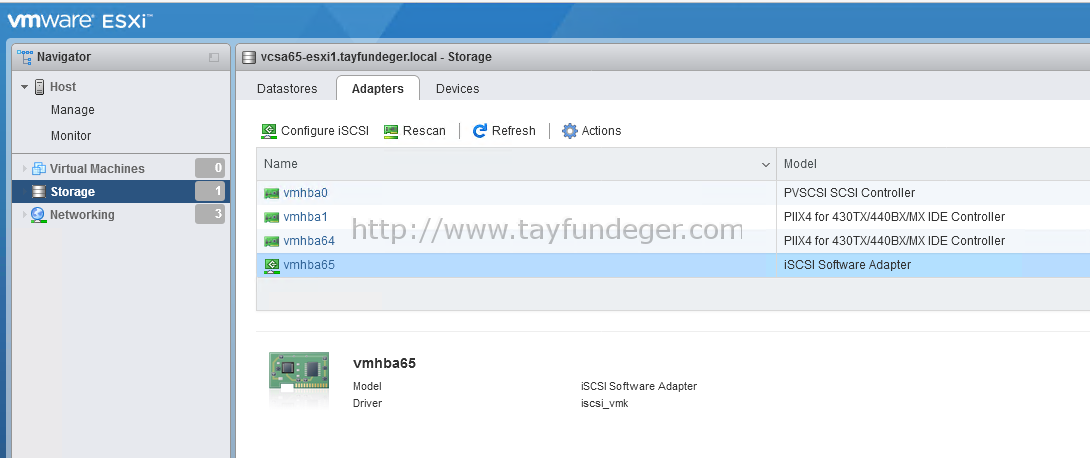Click the Storage count badge 1
The width and height of the screenshot is (1090, 458).
[210, 191]
